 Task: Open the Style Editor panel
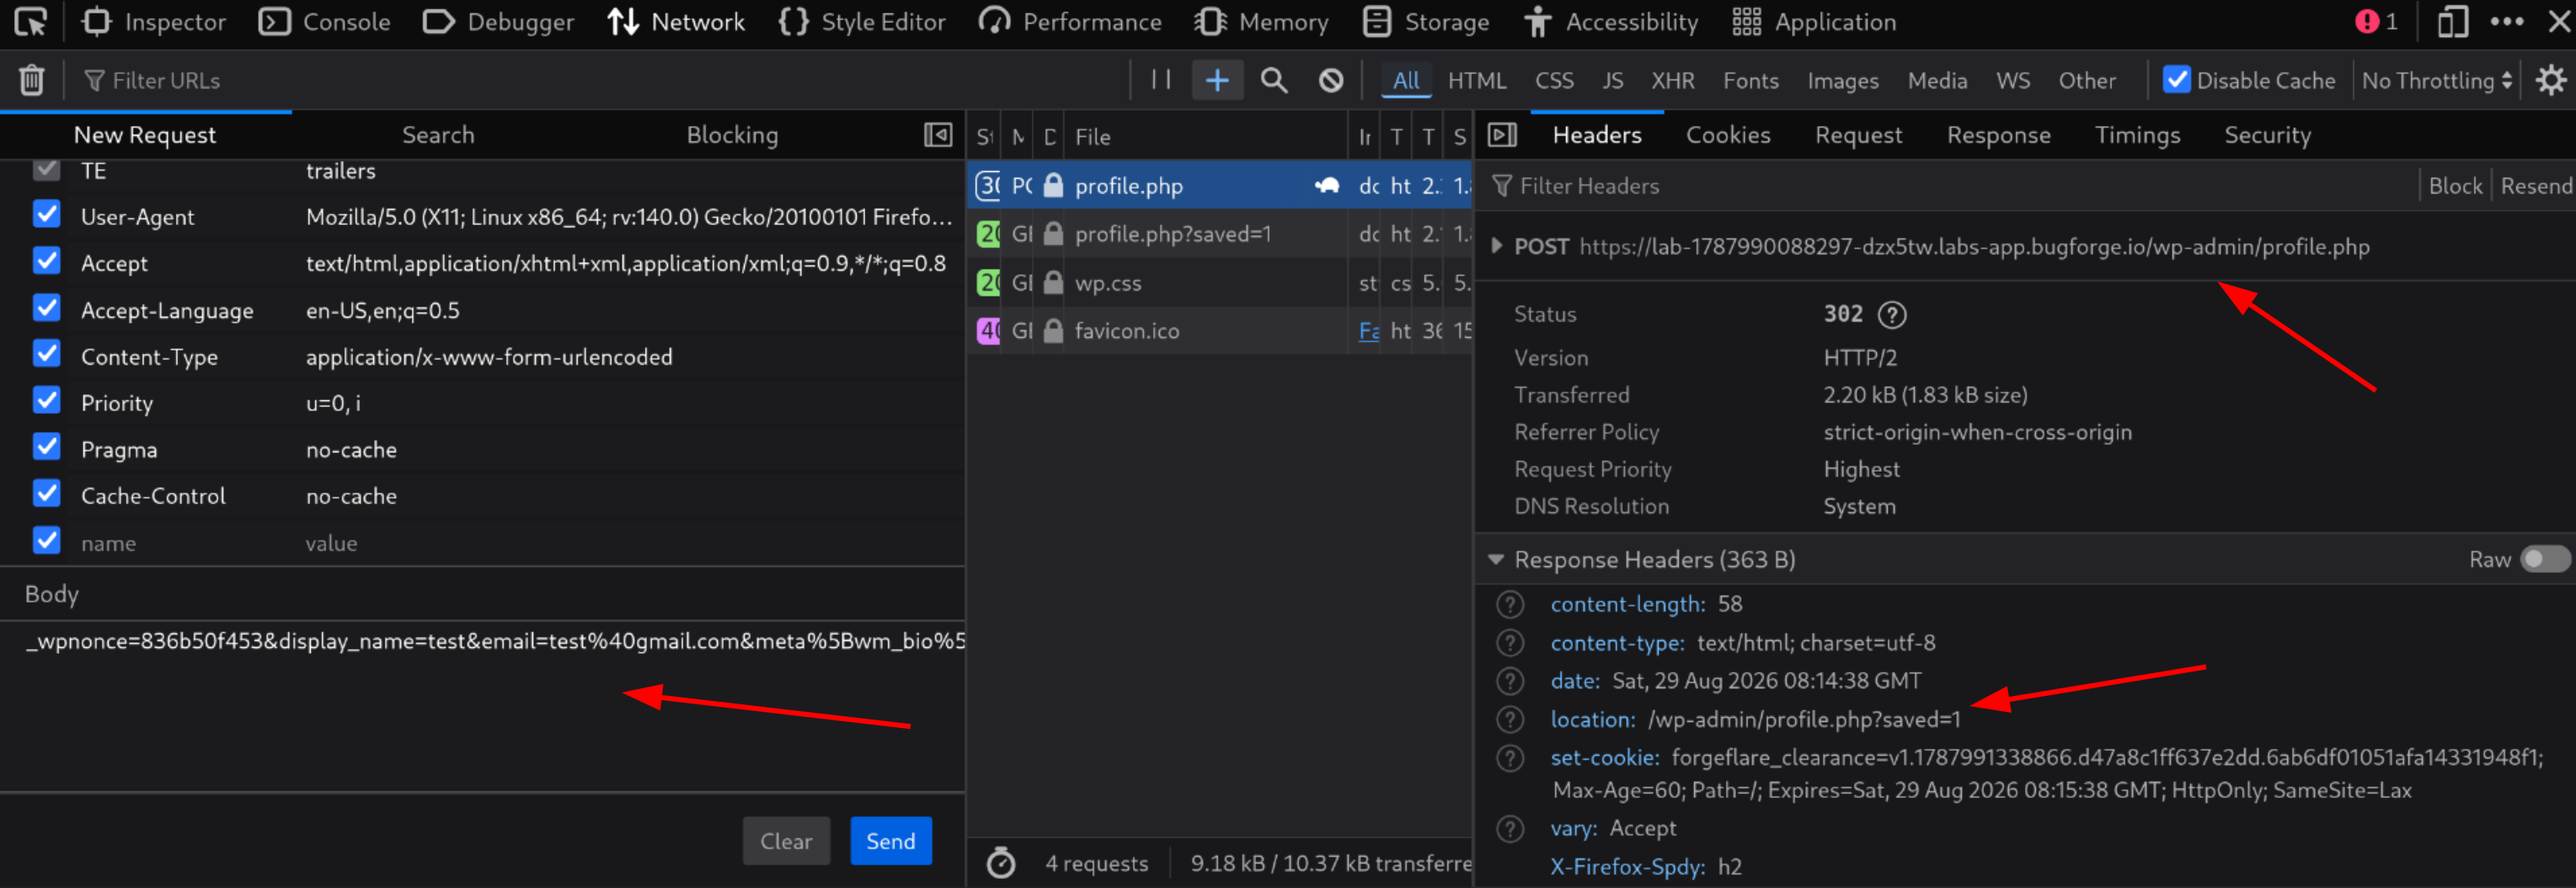862,22
